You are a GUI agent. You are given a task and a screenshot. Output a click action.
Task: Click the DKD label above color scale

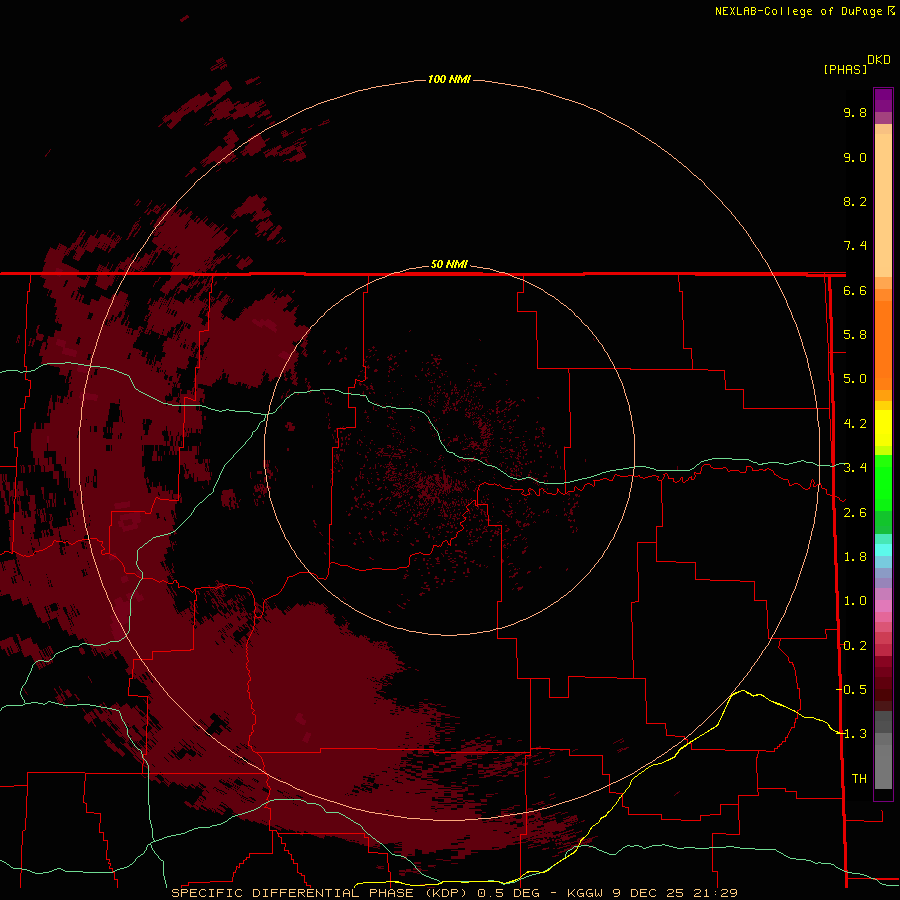coord(878,60)
